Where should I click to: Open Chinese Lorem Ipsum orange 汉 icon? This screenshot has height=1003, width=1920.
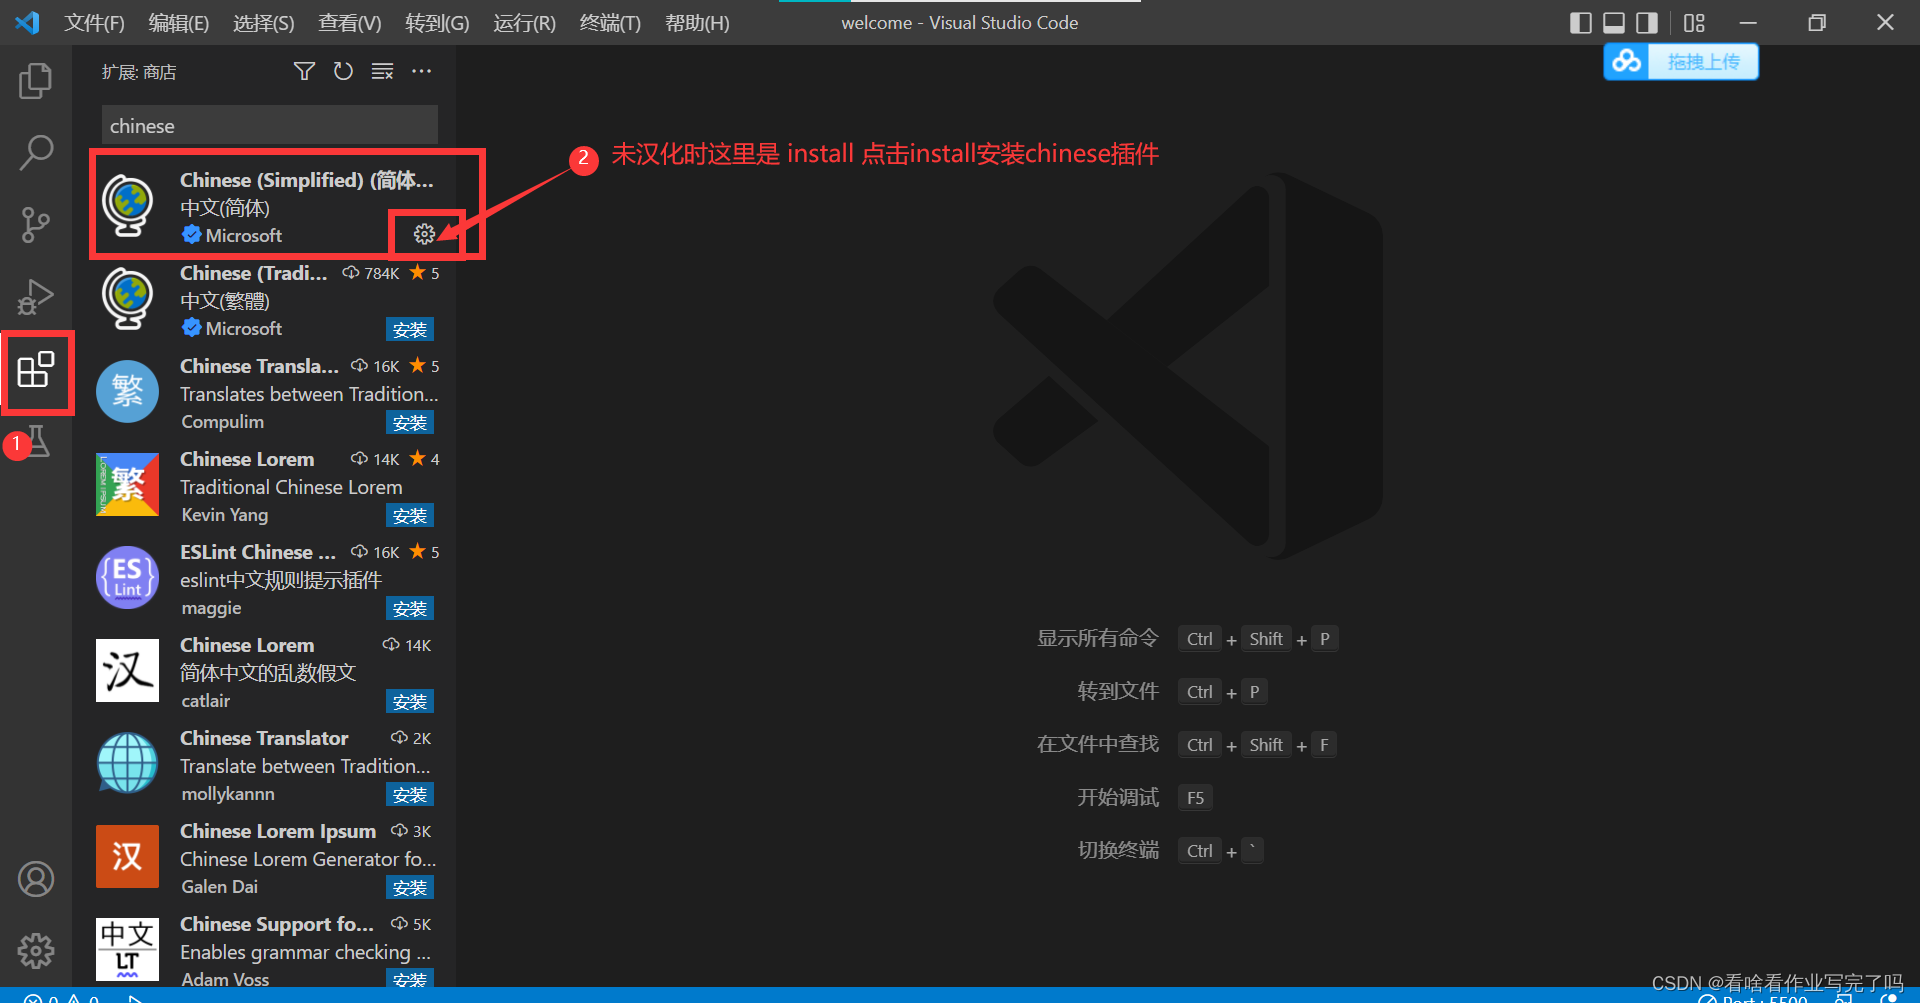(127, 856)
